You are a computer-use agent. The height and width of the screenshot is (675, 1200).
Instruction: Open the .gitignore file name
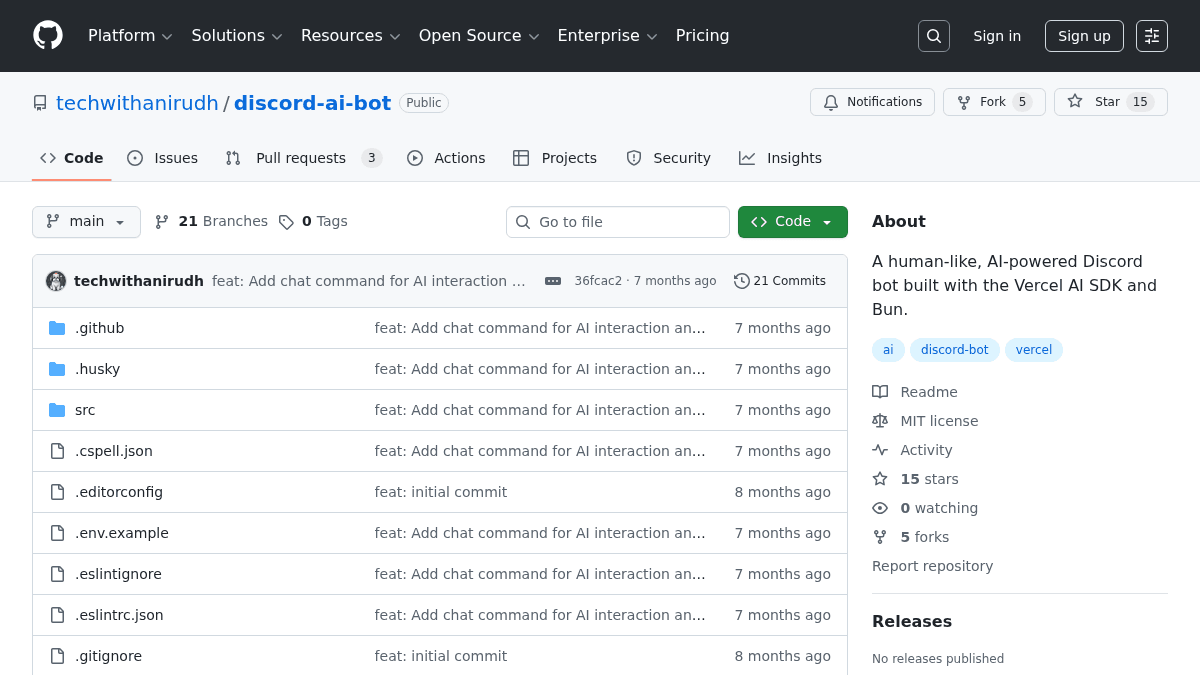tap(108, 656)
